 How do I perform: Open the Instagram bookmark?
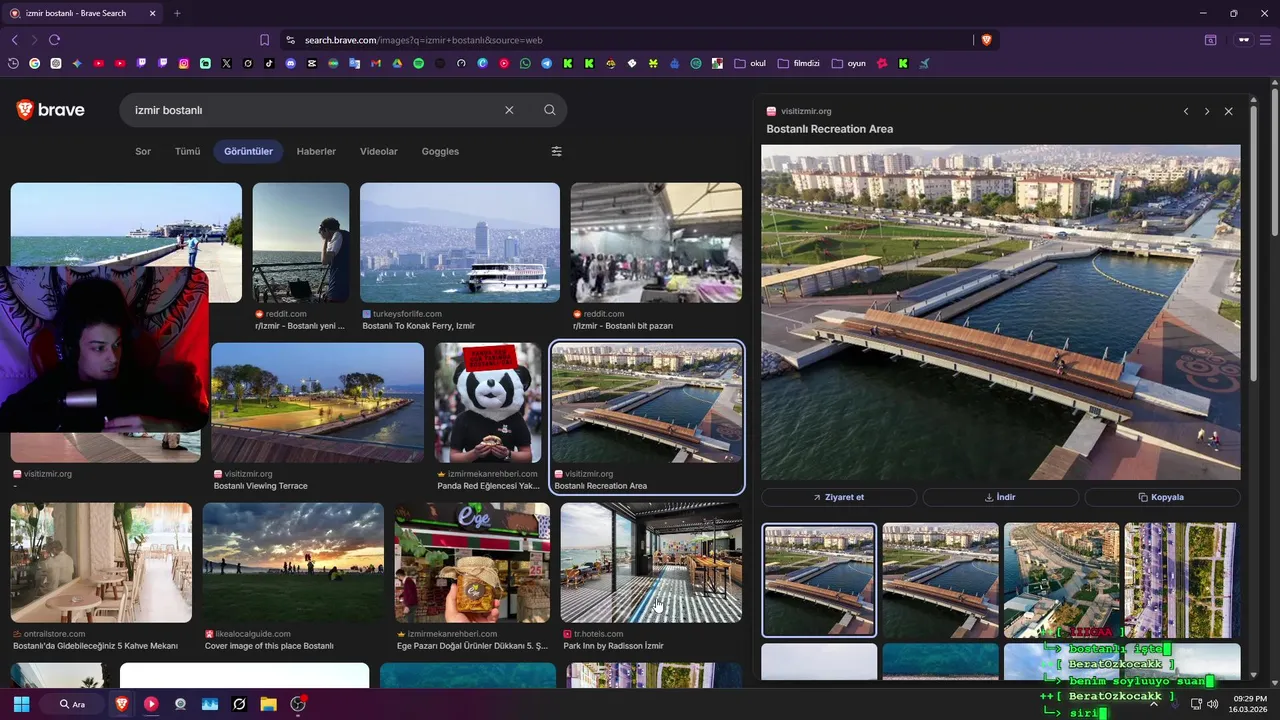coord(184,63)
